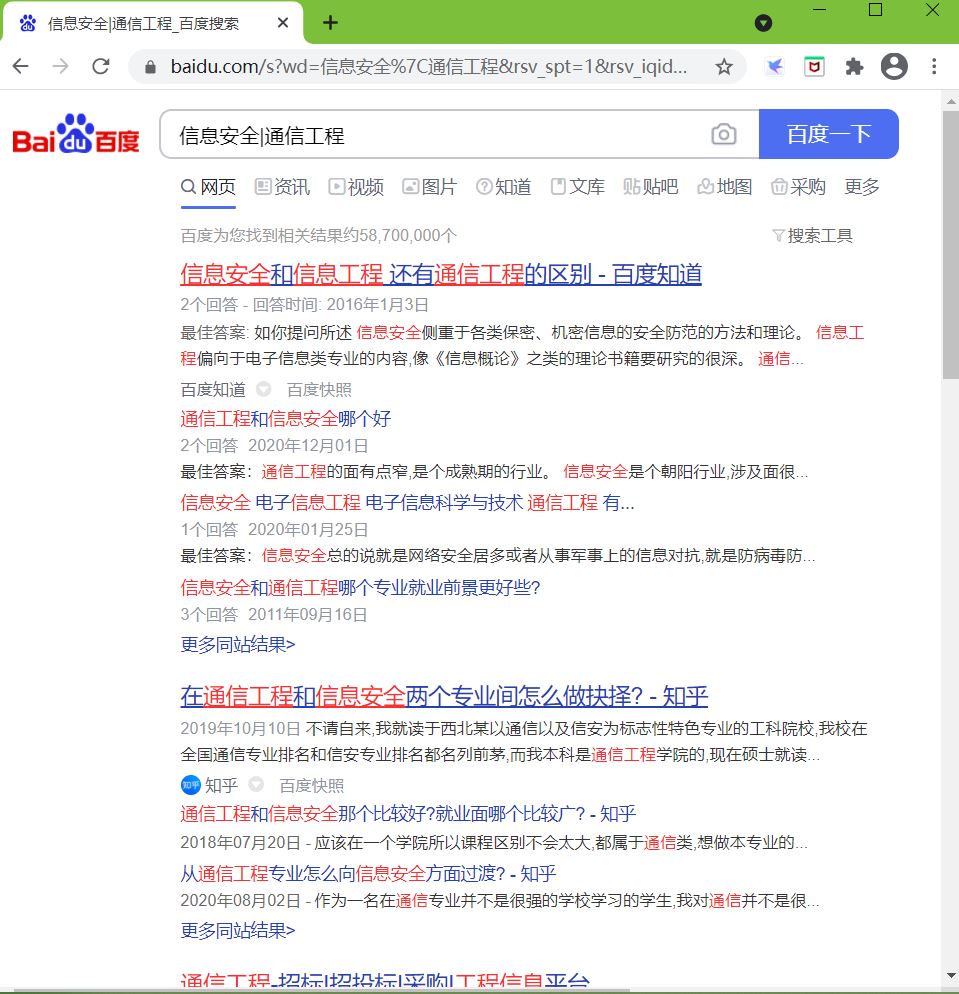Open link 信息安全 电子信息工程 电子信息科学与技术
959x994 pixels.
coord(408,503)
